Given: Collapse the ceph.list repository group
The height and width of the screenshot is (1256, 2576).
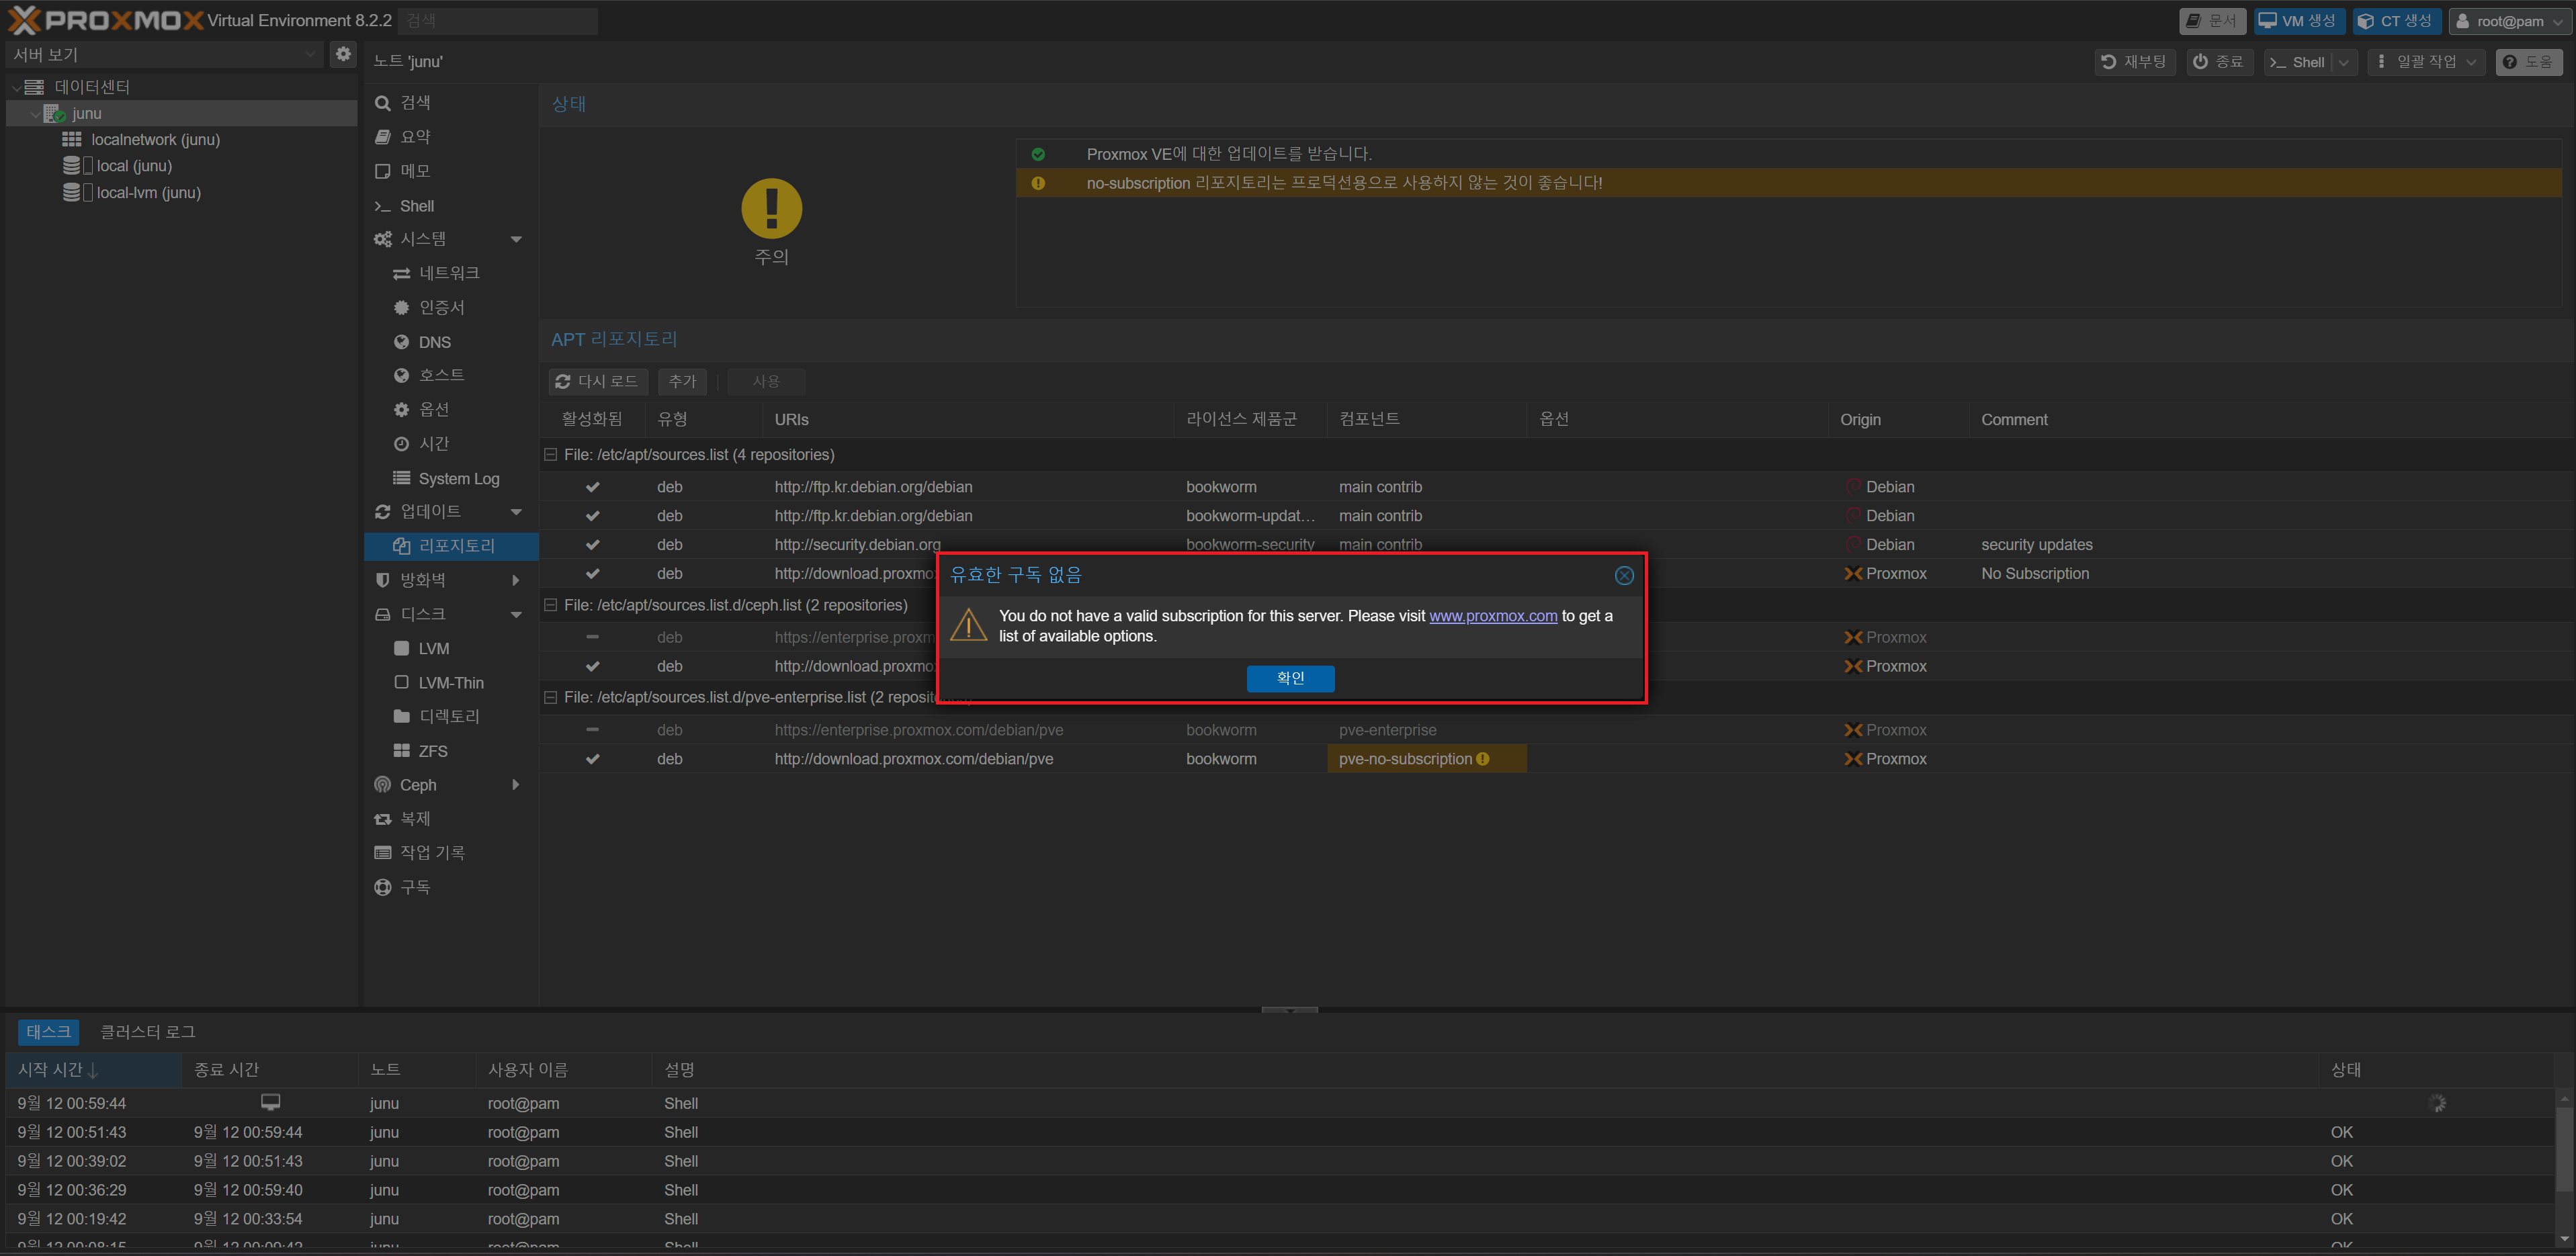Looking at the screenshot, I should (x=550, y=605).
